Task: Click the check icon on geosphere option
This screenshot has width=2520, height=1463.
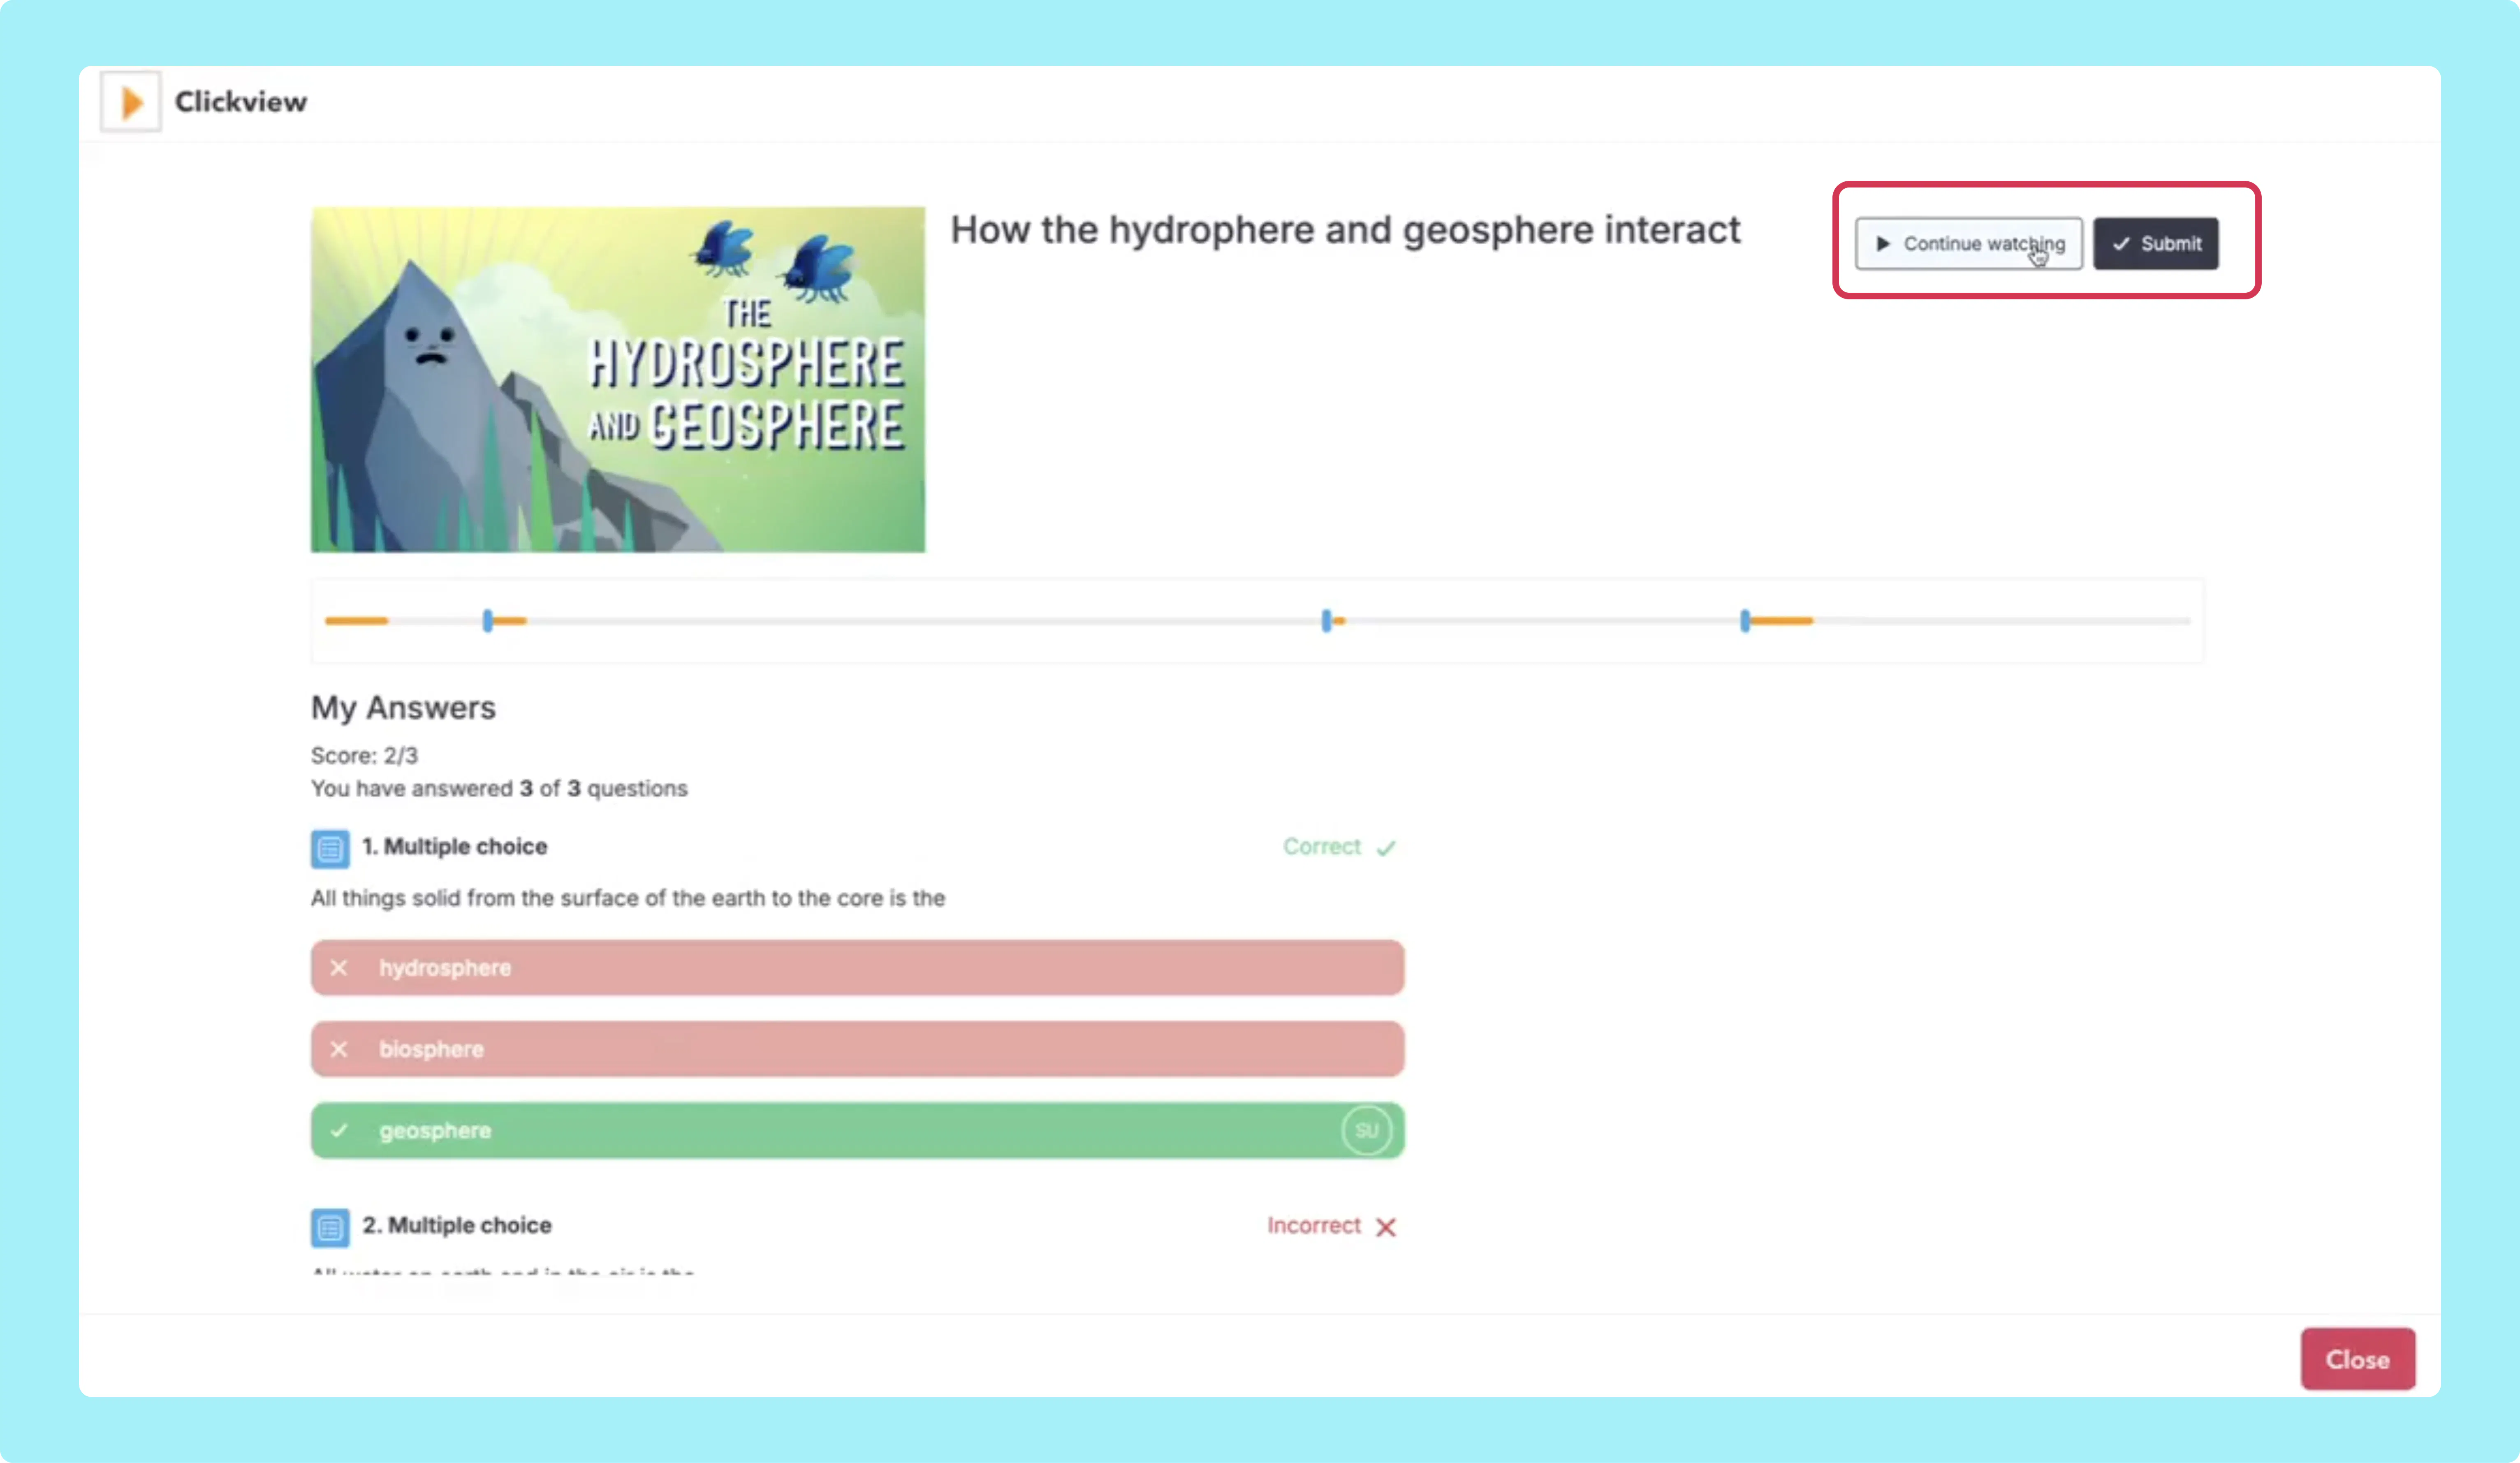Action: coord(339,1131)
